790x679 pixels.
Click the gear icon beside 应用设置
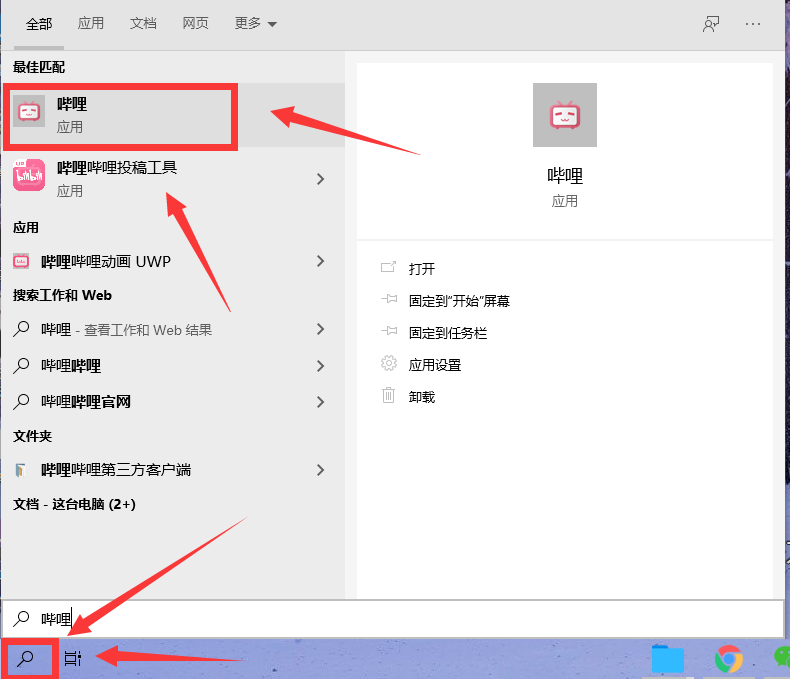(x=388, y=363)
